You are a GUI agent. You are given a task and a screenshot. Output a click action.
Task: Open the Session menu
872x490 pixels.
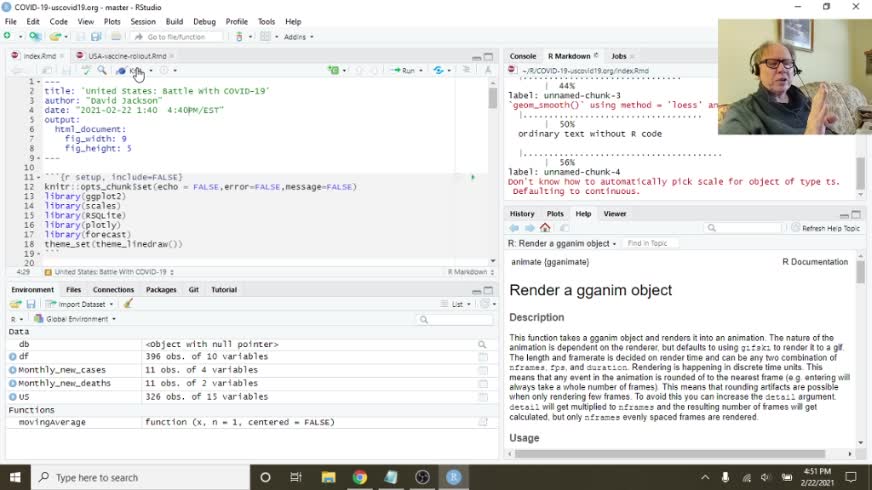pyautogui.click(x=143, y=22)
